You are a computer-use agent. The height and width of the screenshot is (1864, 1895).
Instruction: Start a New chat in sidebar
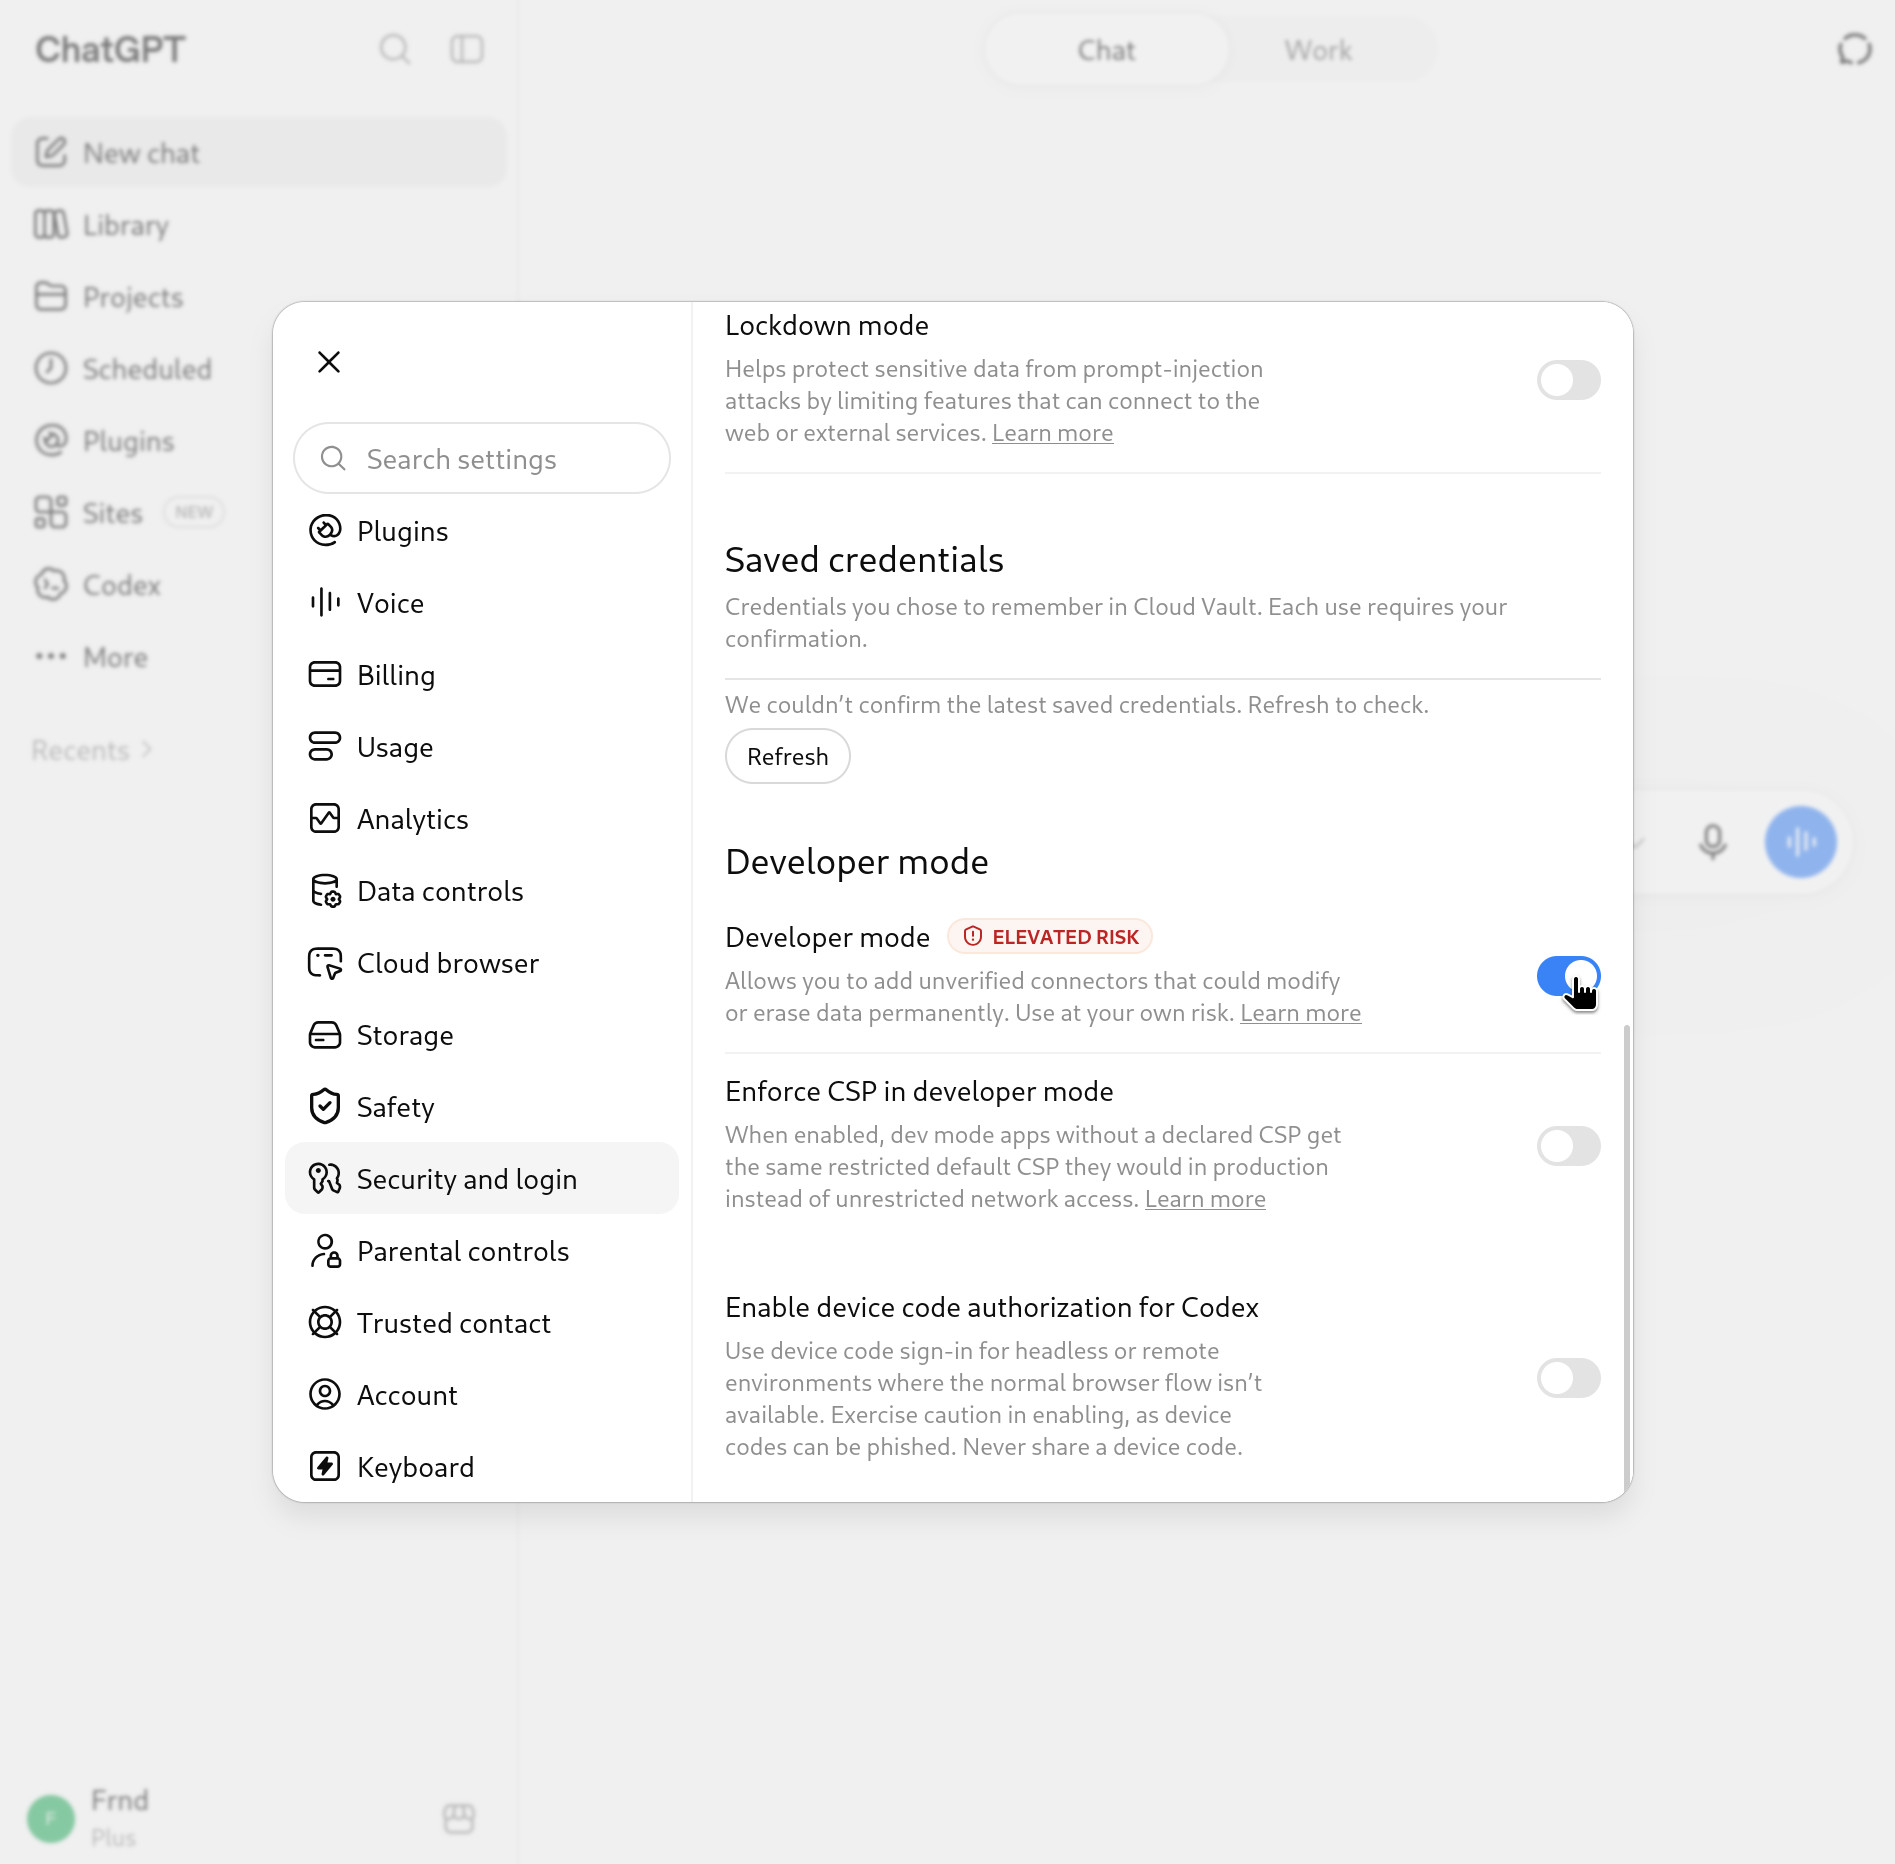(259, 153)
